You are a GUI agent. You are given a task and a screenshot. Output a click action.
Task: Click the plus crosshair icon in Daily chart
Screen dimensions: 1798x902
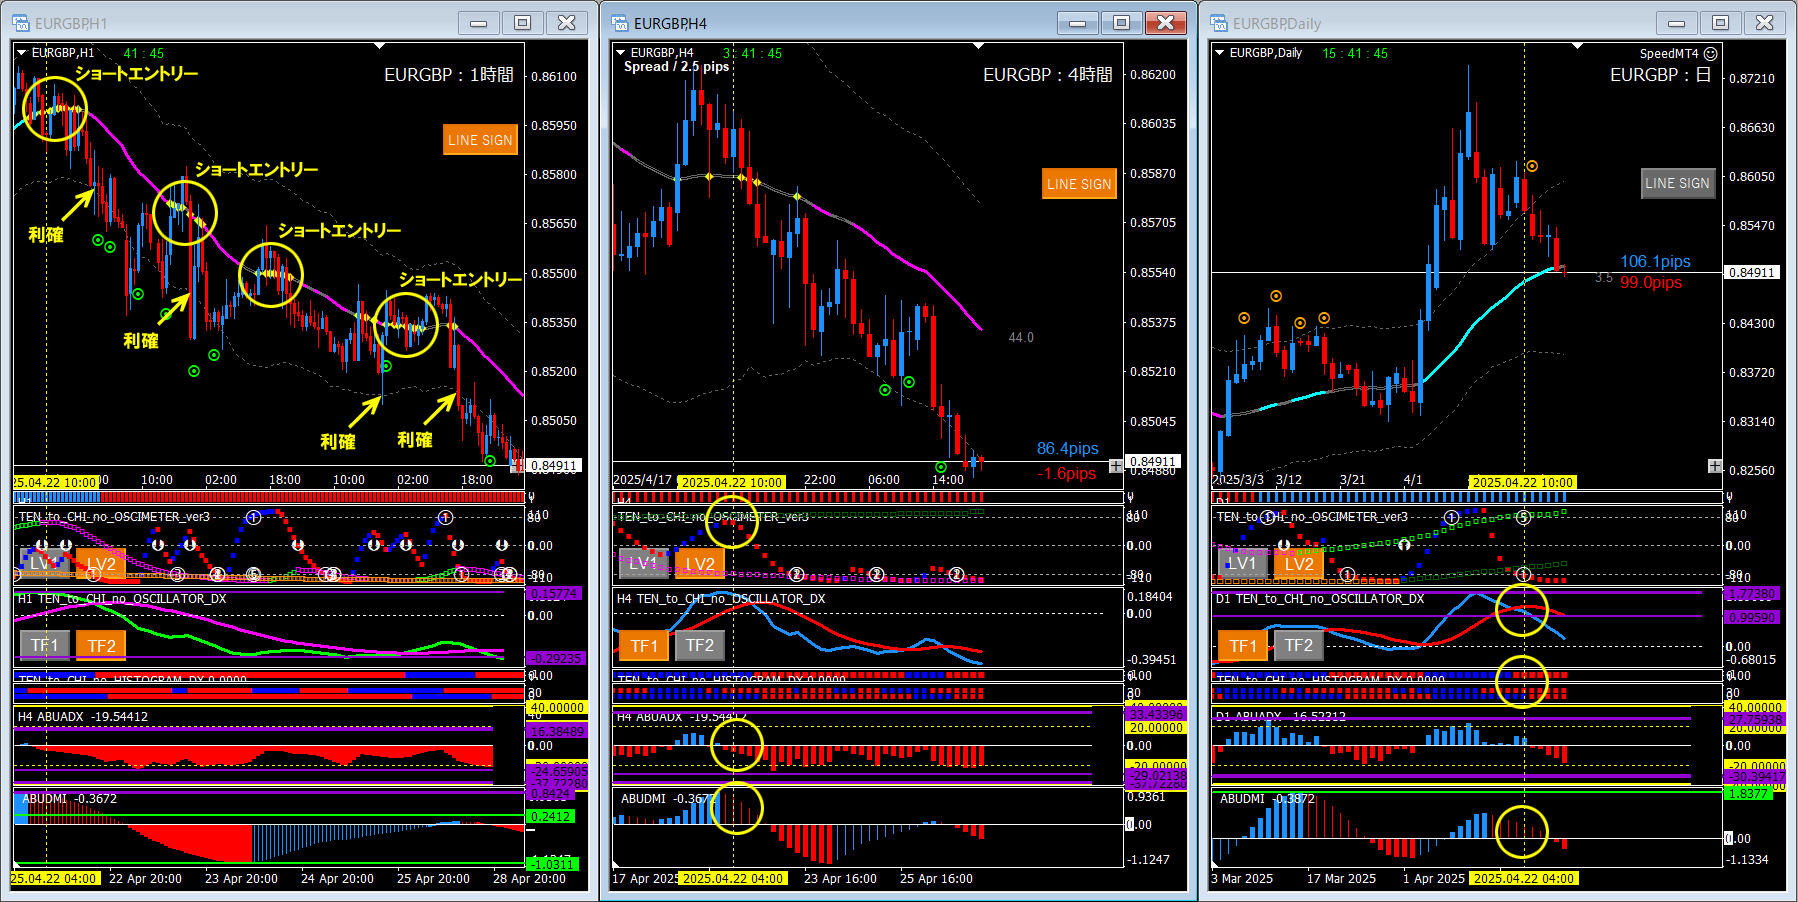(1714, 466)
